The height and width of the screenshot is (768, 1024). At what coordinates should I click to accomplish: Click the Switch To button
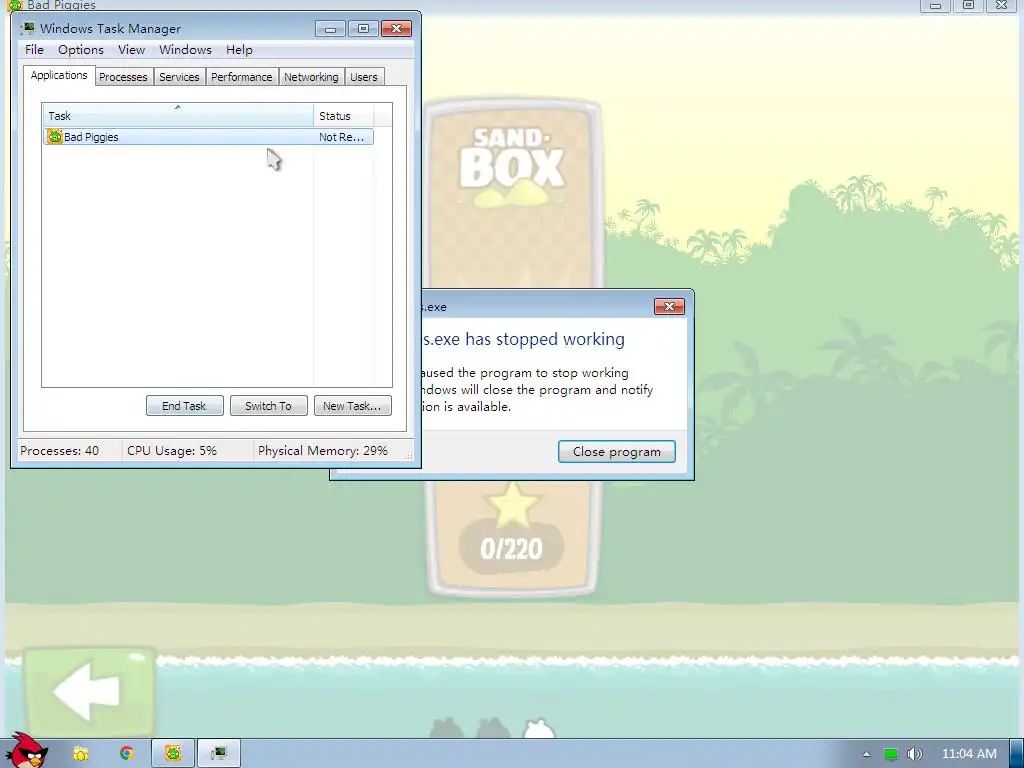coord(268,406)
